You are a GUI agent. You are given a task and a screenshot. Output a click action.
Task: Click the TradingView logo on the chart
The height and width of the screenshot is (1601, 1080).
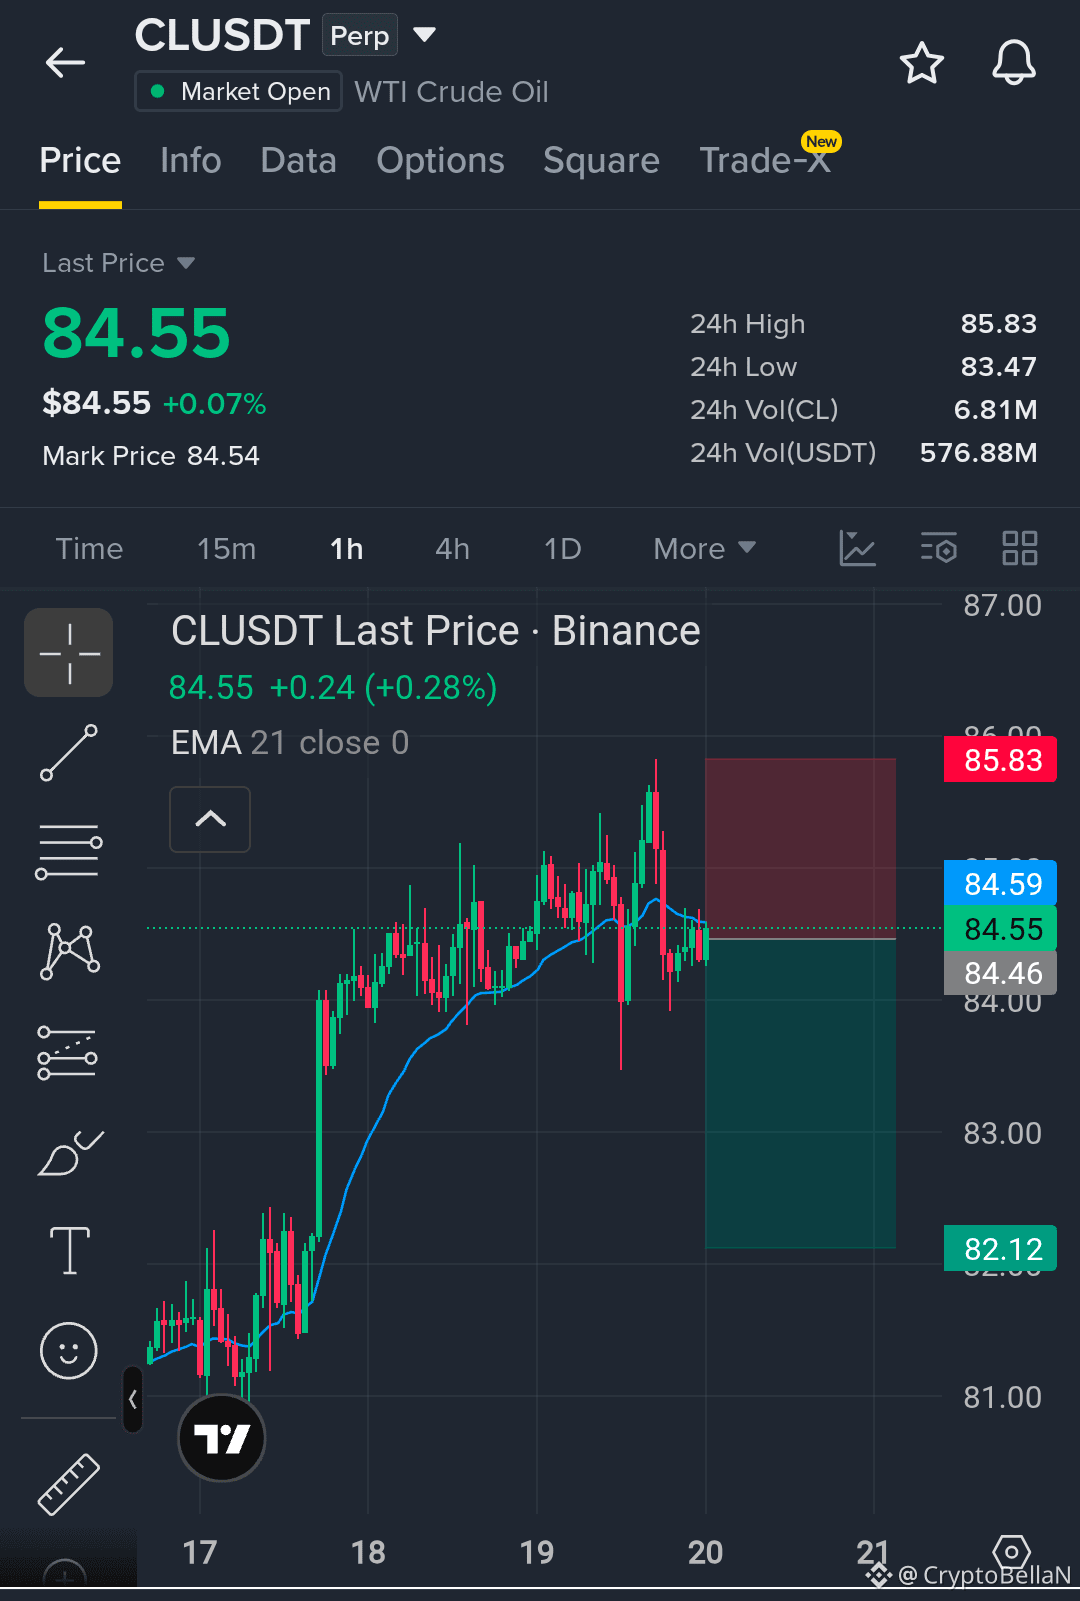pyautogui.click(x=222, y=1438)
